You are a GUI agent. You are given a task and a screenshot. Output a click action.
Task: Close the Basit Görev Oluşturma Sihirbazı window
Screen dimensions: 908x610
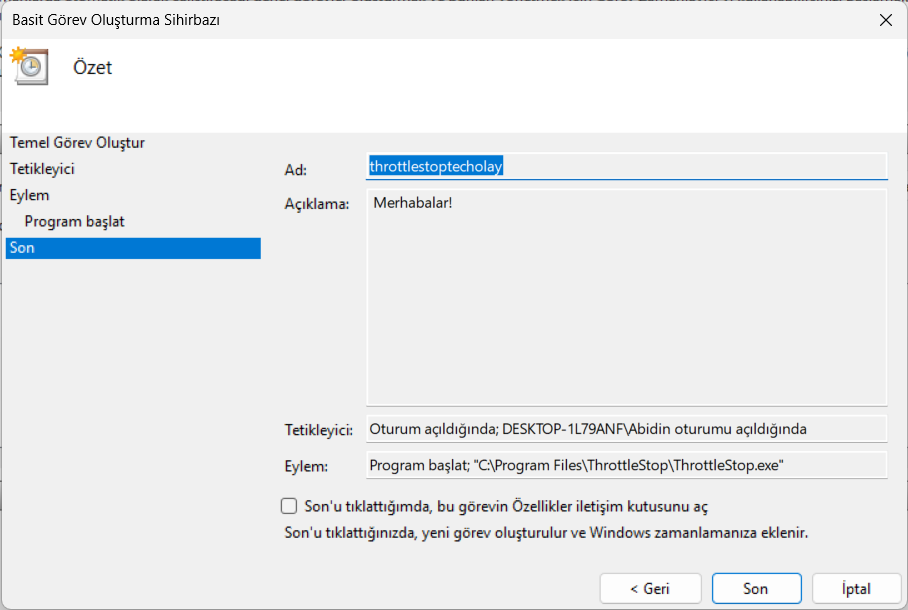coord(885,20)
